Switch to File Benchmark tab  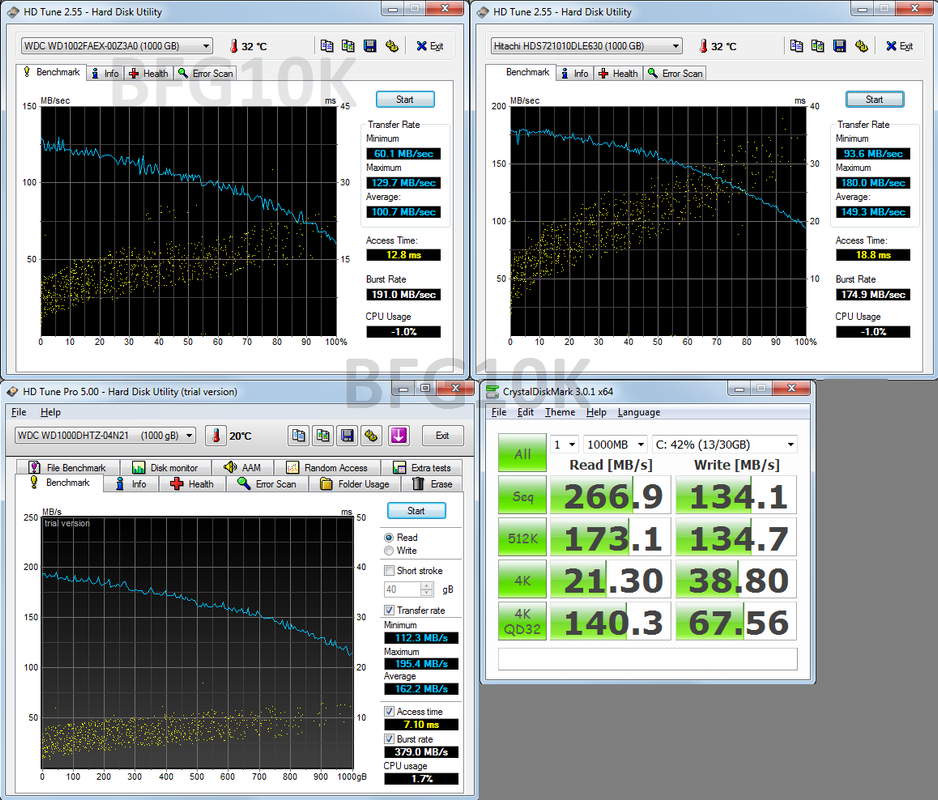[x=68, y=467]
